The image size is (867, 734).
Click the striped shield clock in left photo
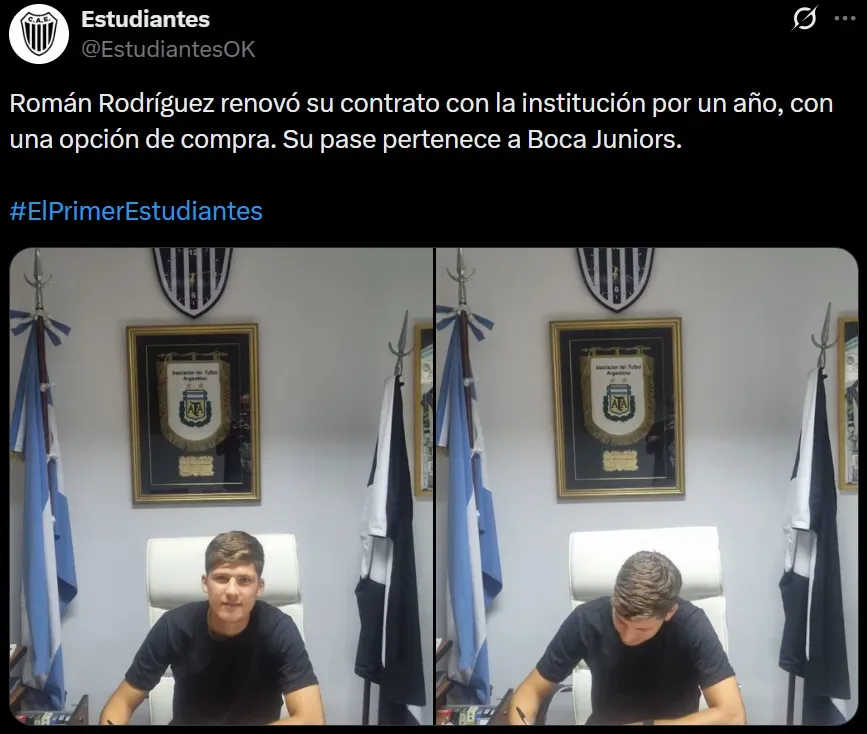[x=192, y=281]
